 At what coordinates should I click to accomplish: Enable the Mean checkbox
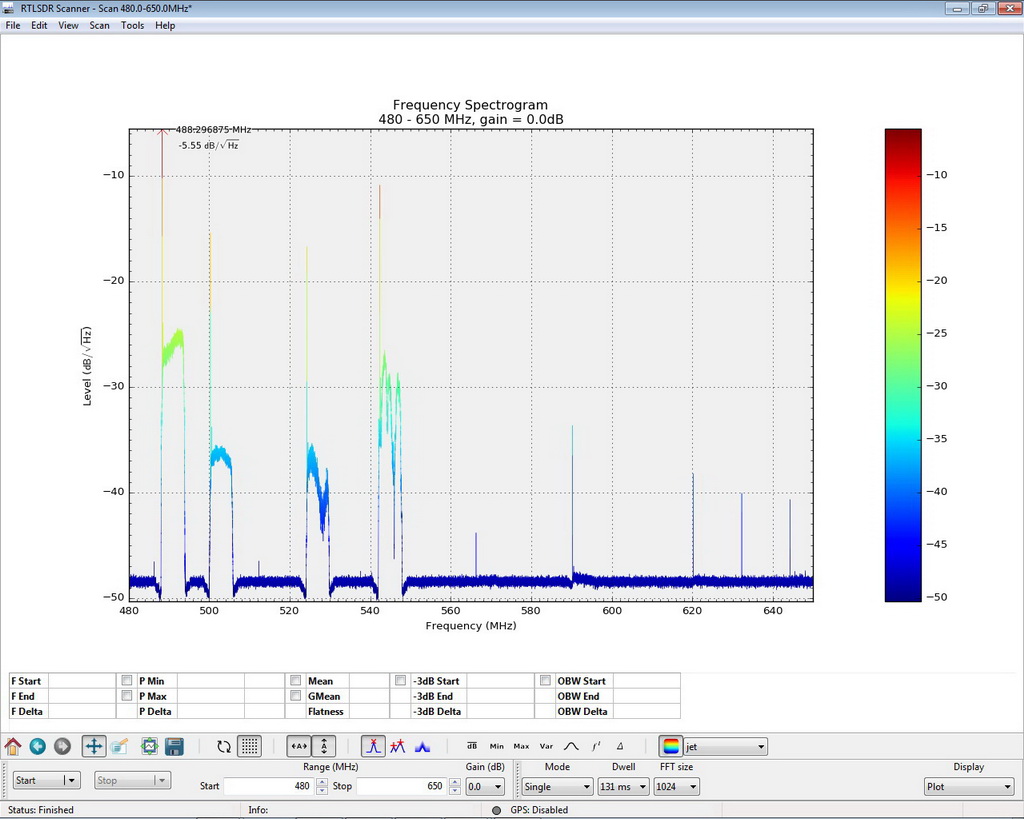click(296, 681)
